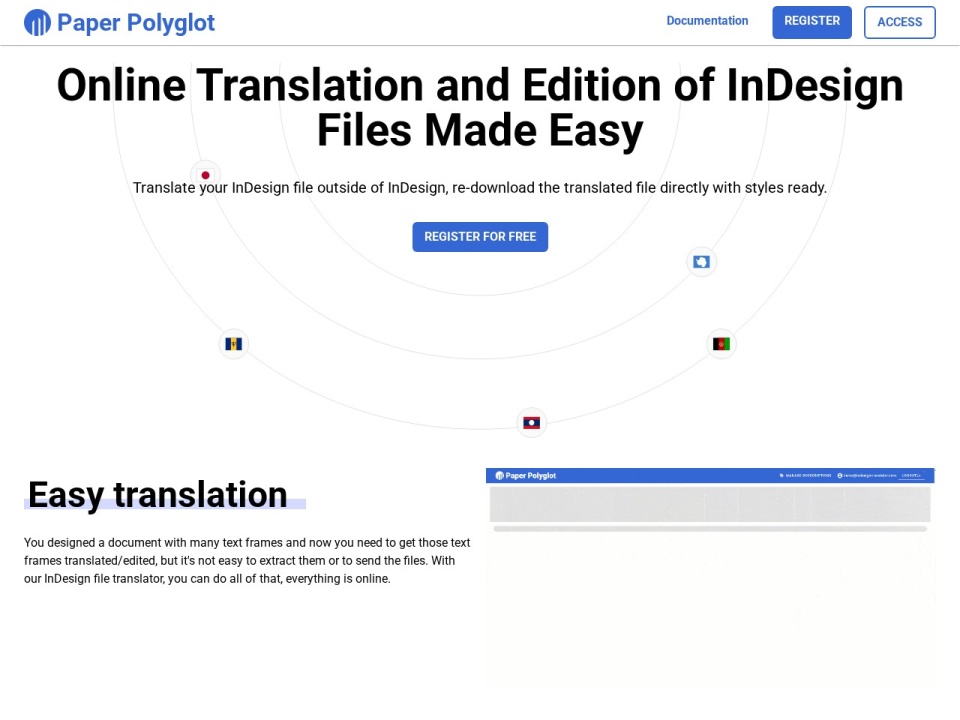
Task: Click the Barbados flag icon
Action: pos(234,344)
